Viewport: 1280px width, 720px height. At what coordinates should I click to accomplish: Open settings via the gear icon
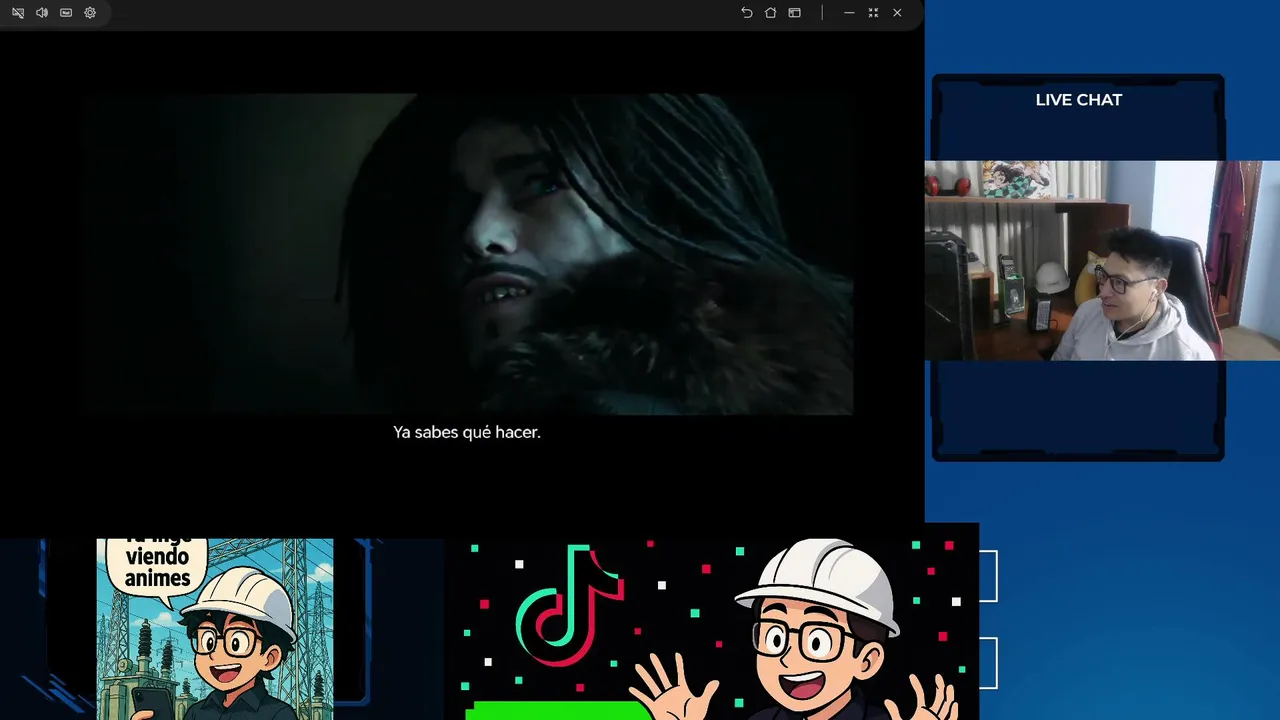click(90, 13)
